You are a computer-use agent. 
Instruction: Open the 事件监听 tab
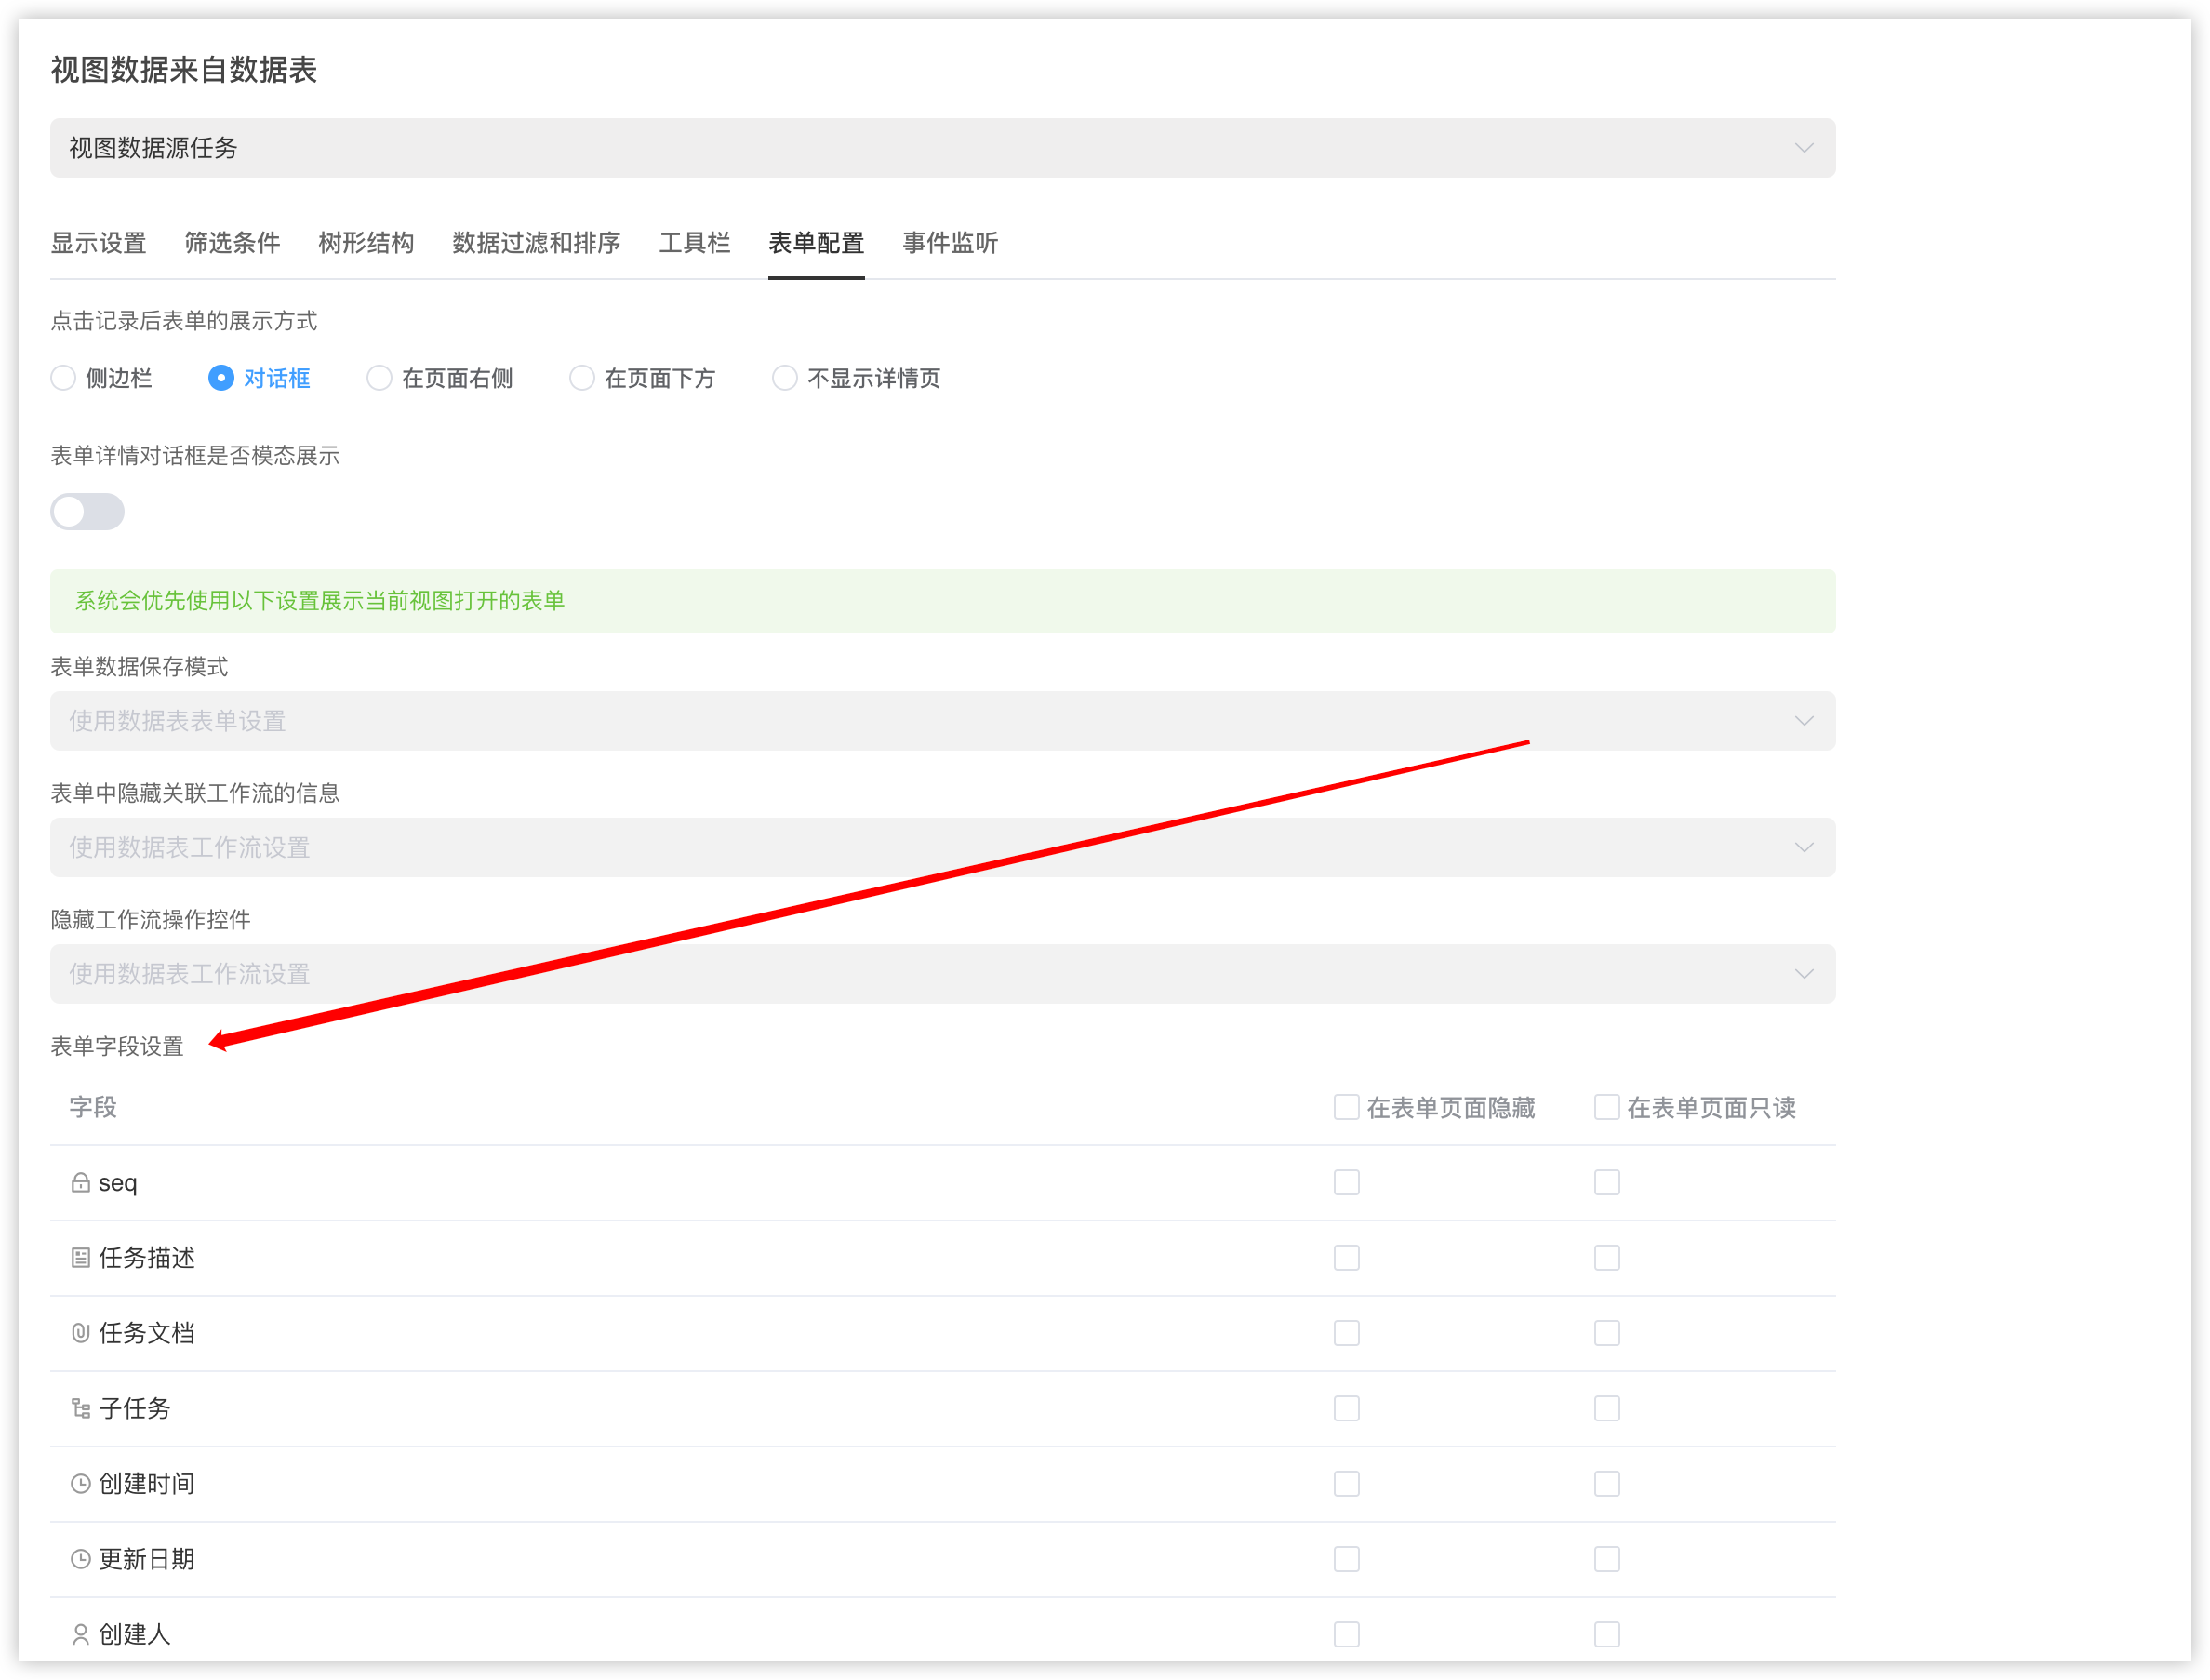pyautogui.click(x=950, y=243)
